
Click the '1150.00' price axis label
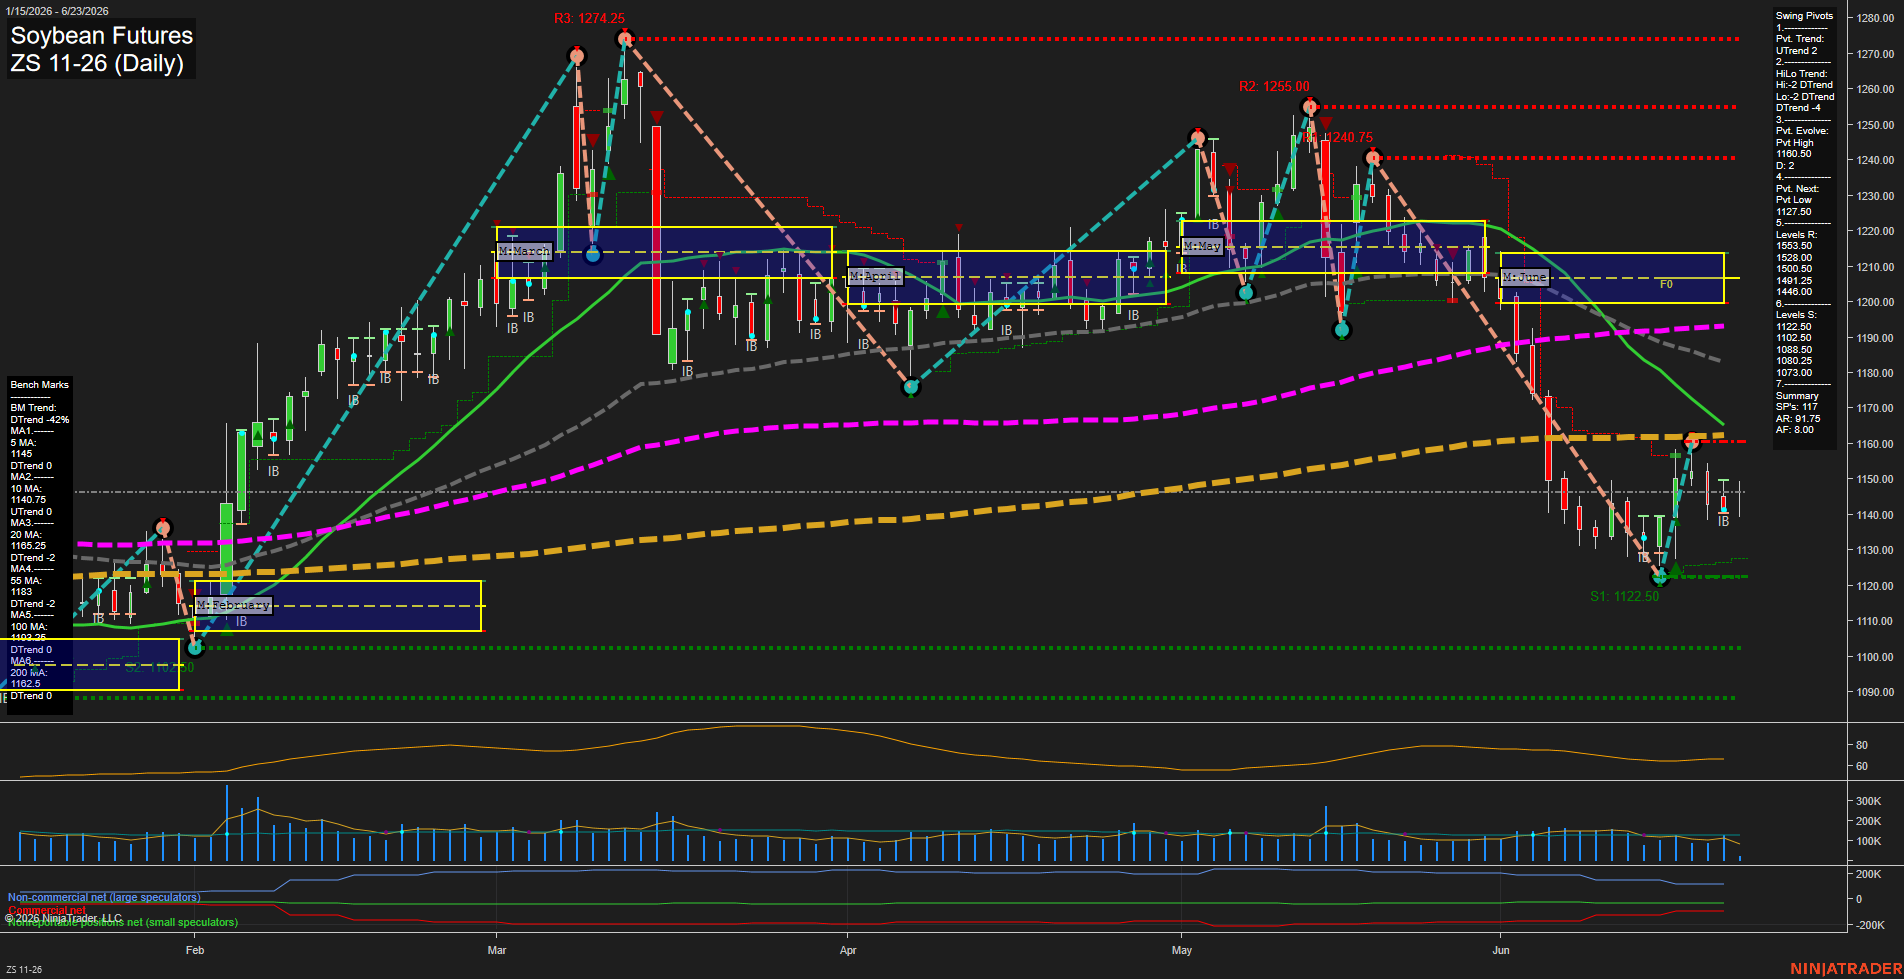click(1875, 480)
